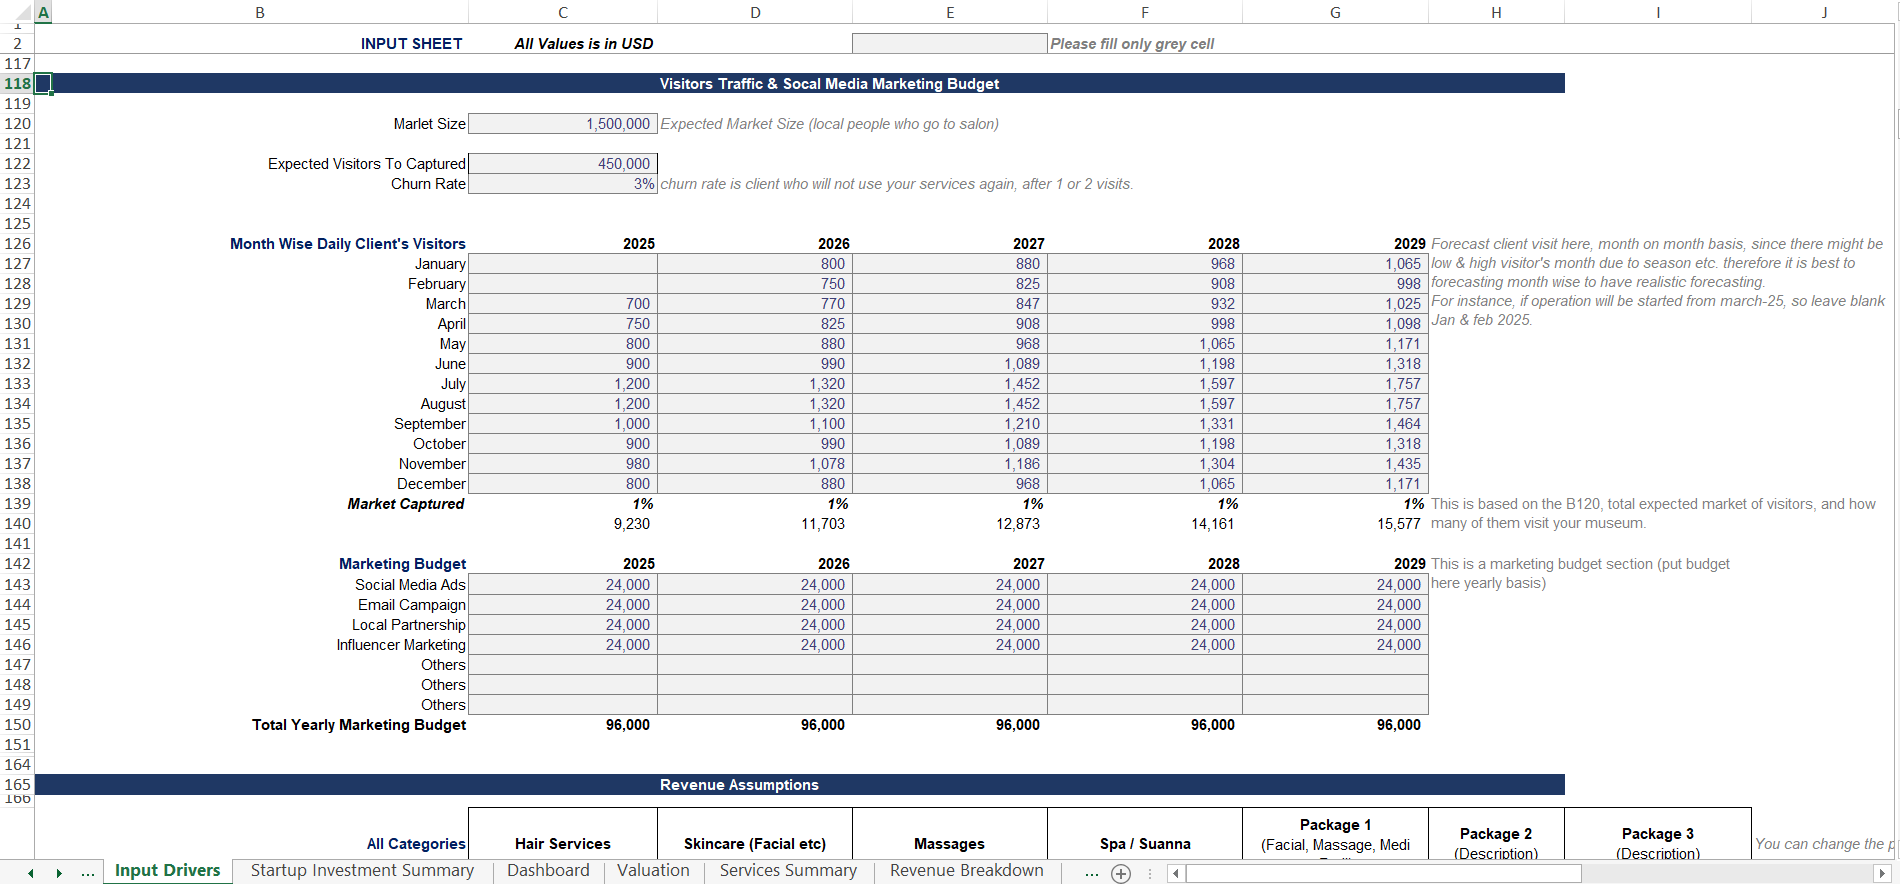
Task: Click Local Partnership 2027 budget cell
Action: [950, 625]
